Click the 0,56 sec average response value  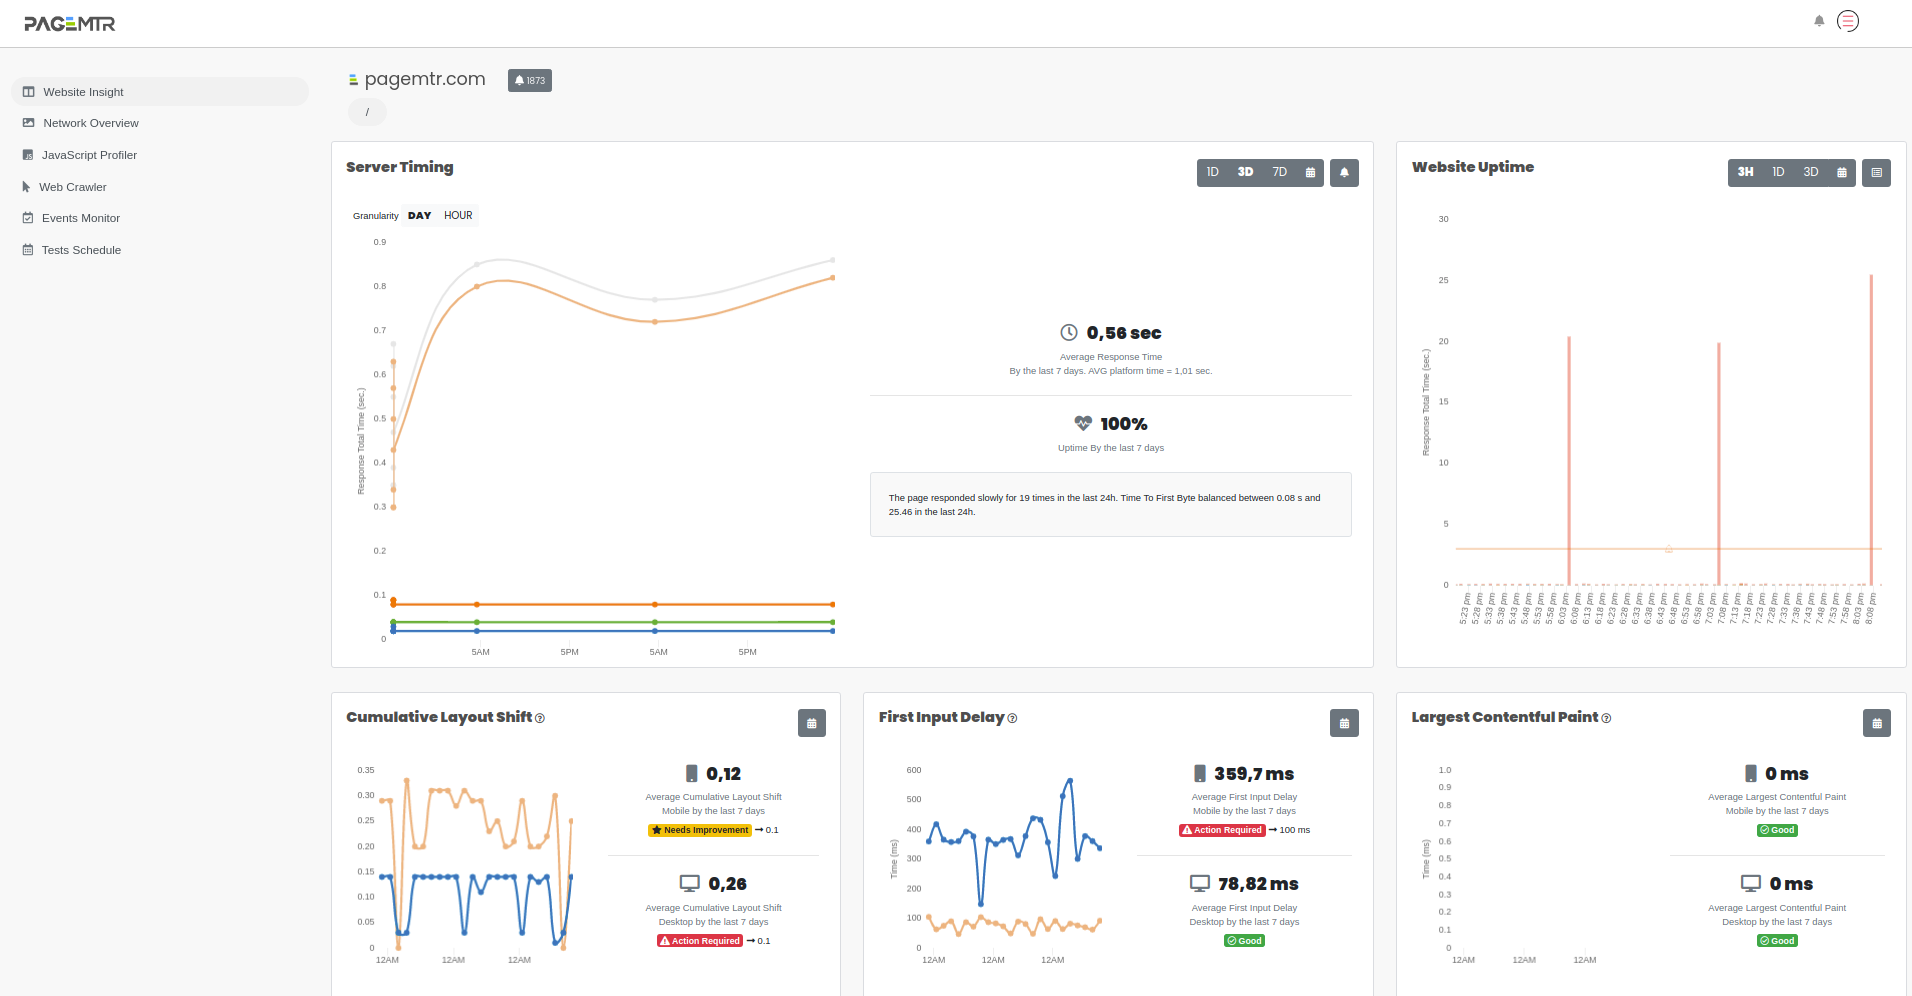[1124, 333]
